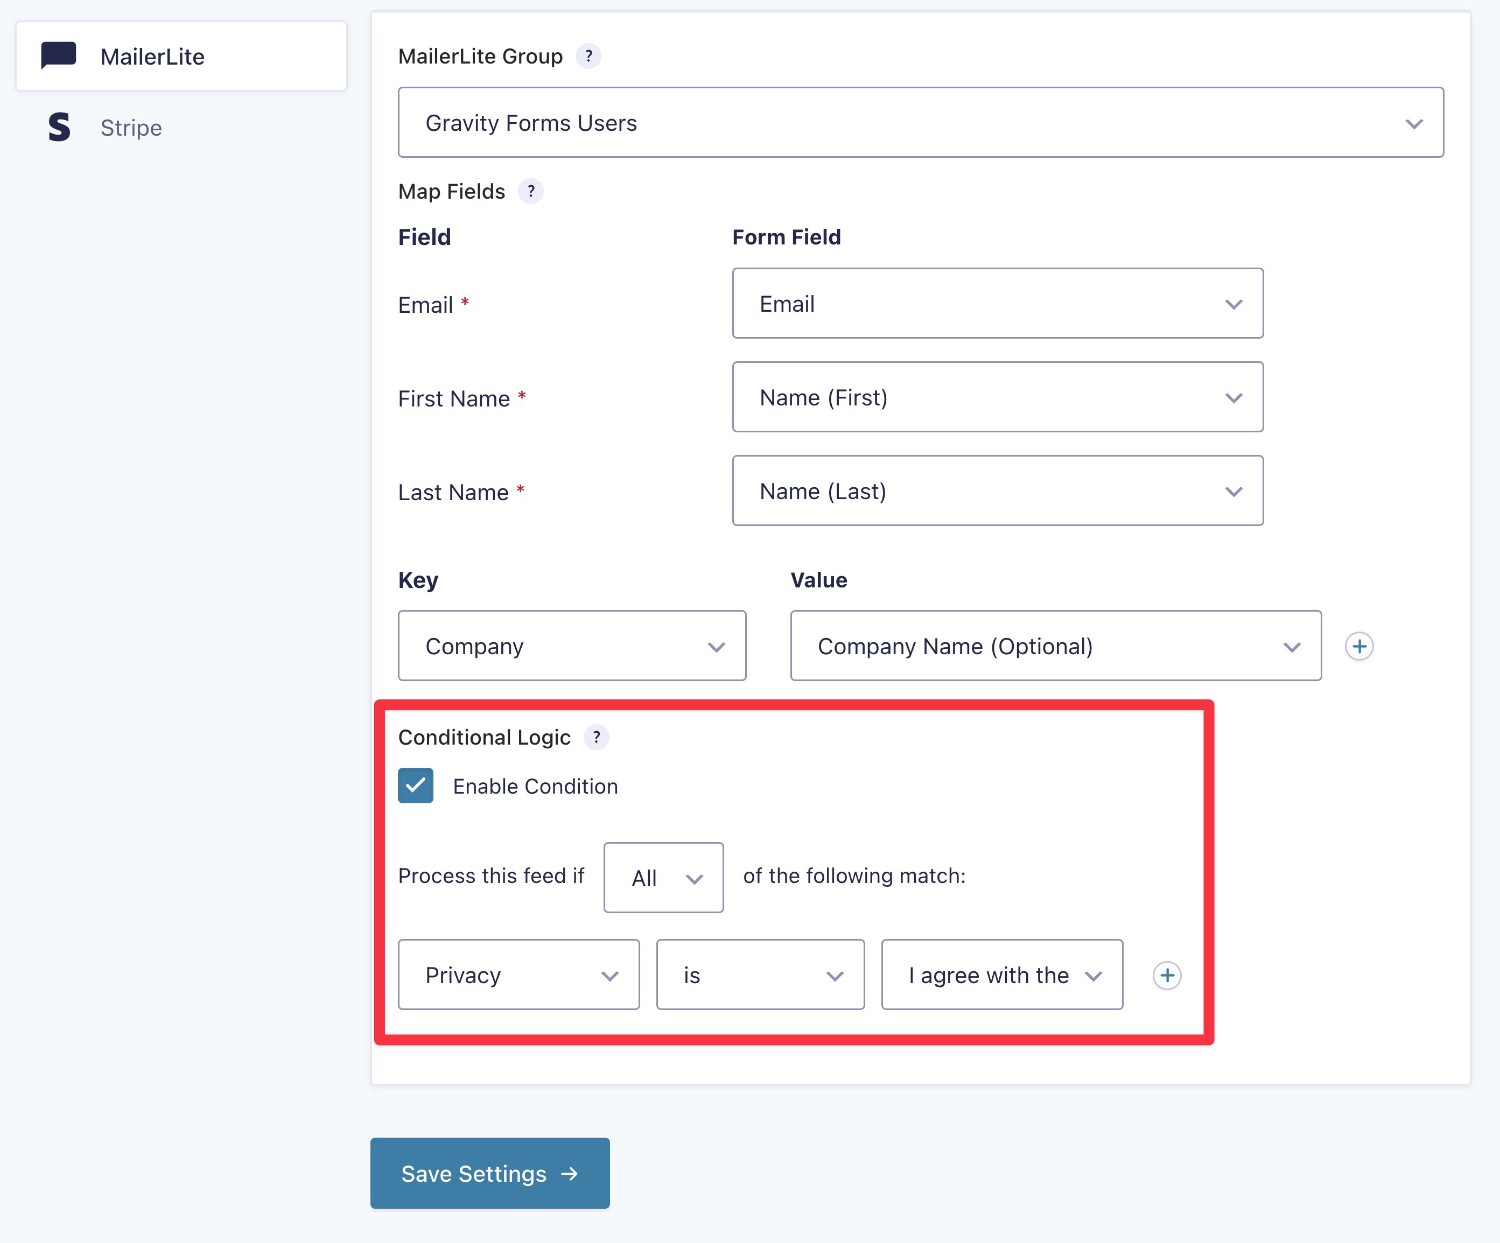The height and width of the screenshot is (1243, 1500).
Task: Open the Company Name (Optional) value dropdown
Action: (x=1056, y=646)
